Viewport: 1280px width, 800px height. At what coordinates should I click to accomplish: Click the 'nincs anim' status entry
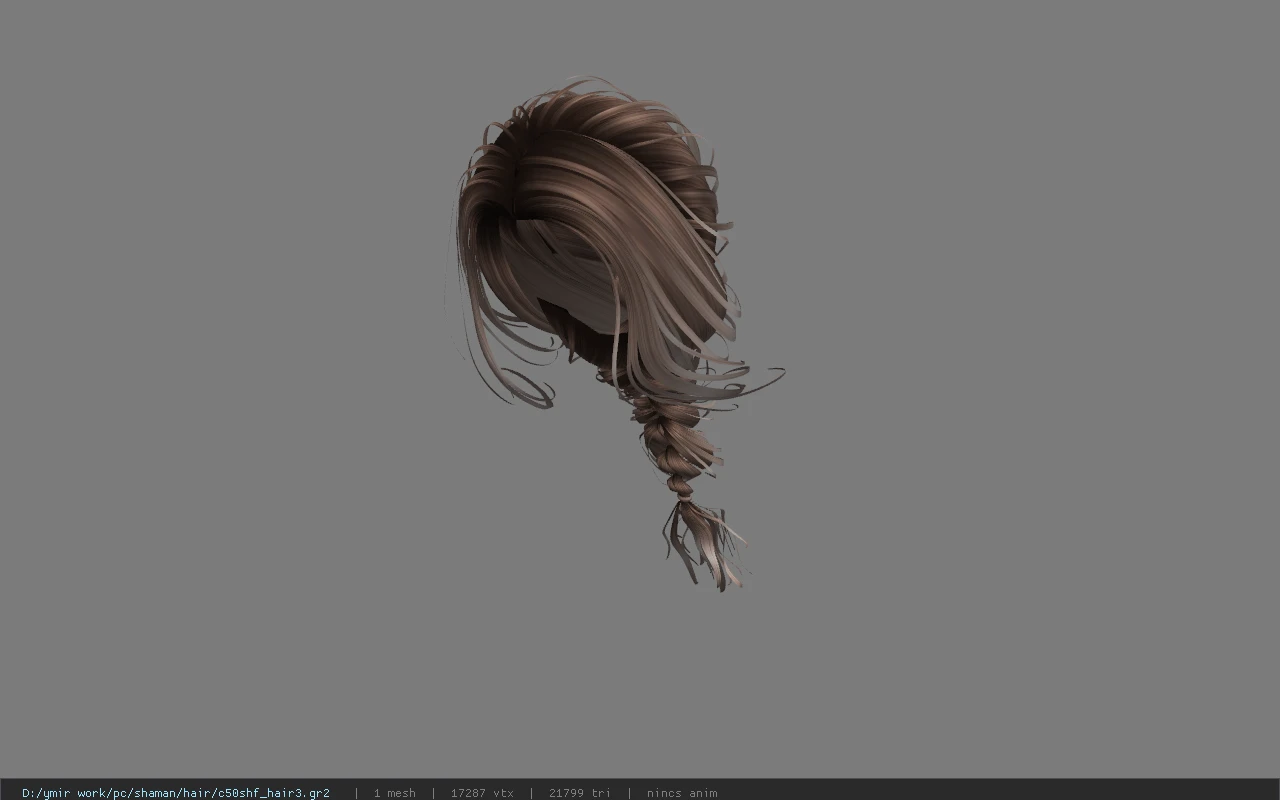tap(682, 793)
